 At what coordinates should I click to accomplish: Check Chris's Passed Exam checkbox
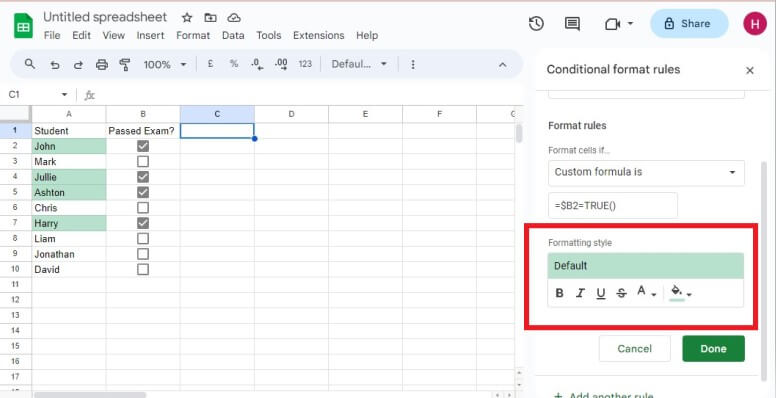[143, 207]
